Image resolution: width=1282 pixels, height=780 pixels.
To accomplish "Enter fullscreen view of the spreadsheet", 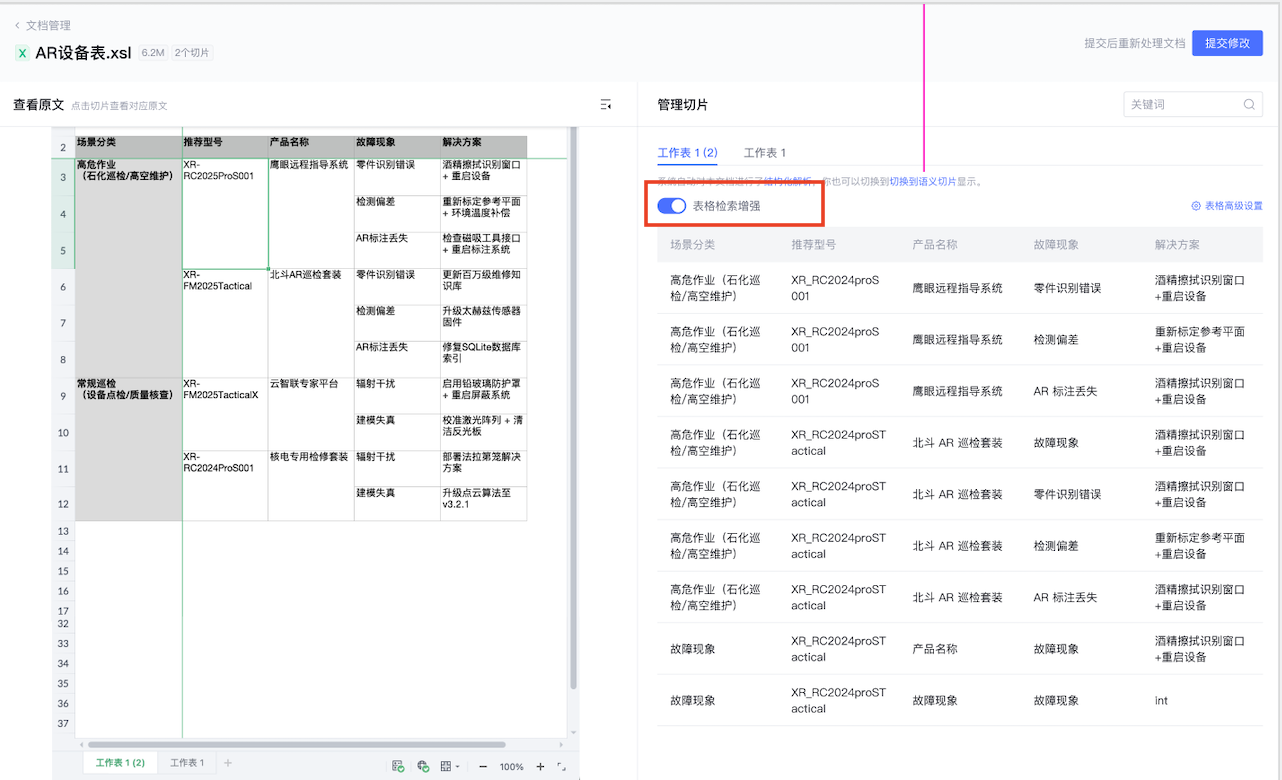I will click(x=561, y=766).
